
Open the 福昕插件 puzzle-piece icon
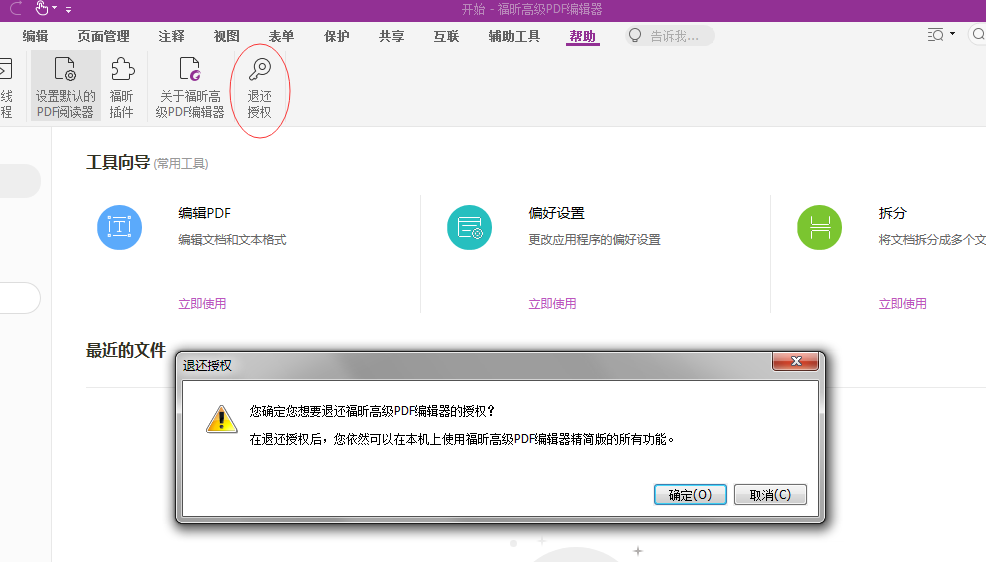pos(122,70)
